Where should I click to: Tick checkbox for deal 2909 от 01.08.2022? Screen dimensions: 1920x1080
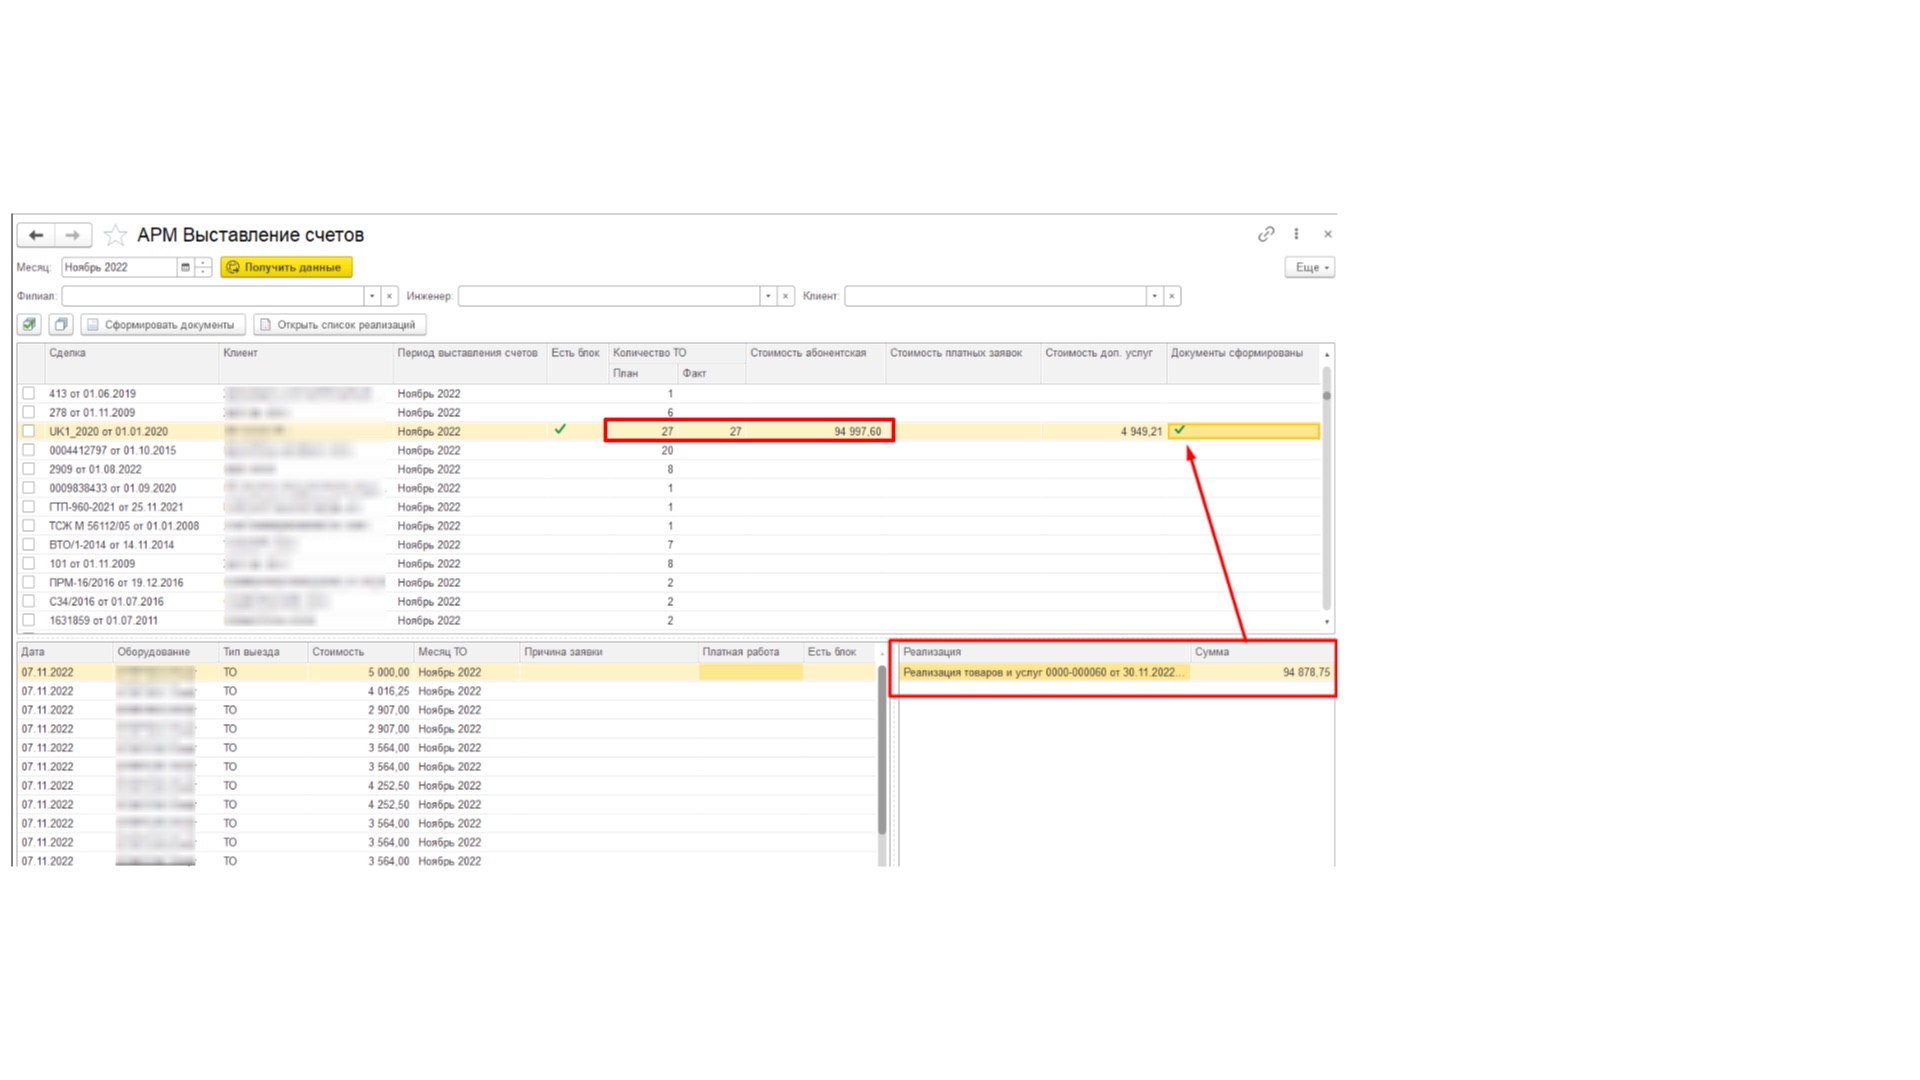click(29, 469)
